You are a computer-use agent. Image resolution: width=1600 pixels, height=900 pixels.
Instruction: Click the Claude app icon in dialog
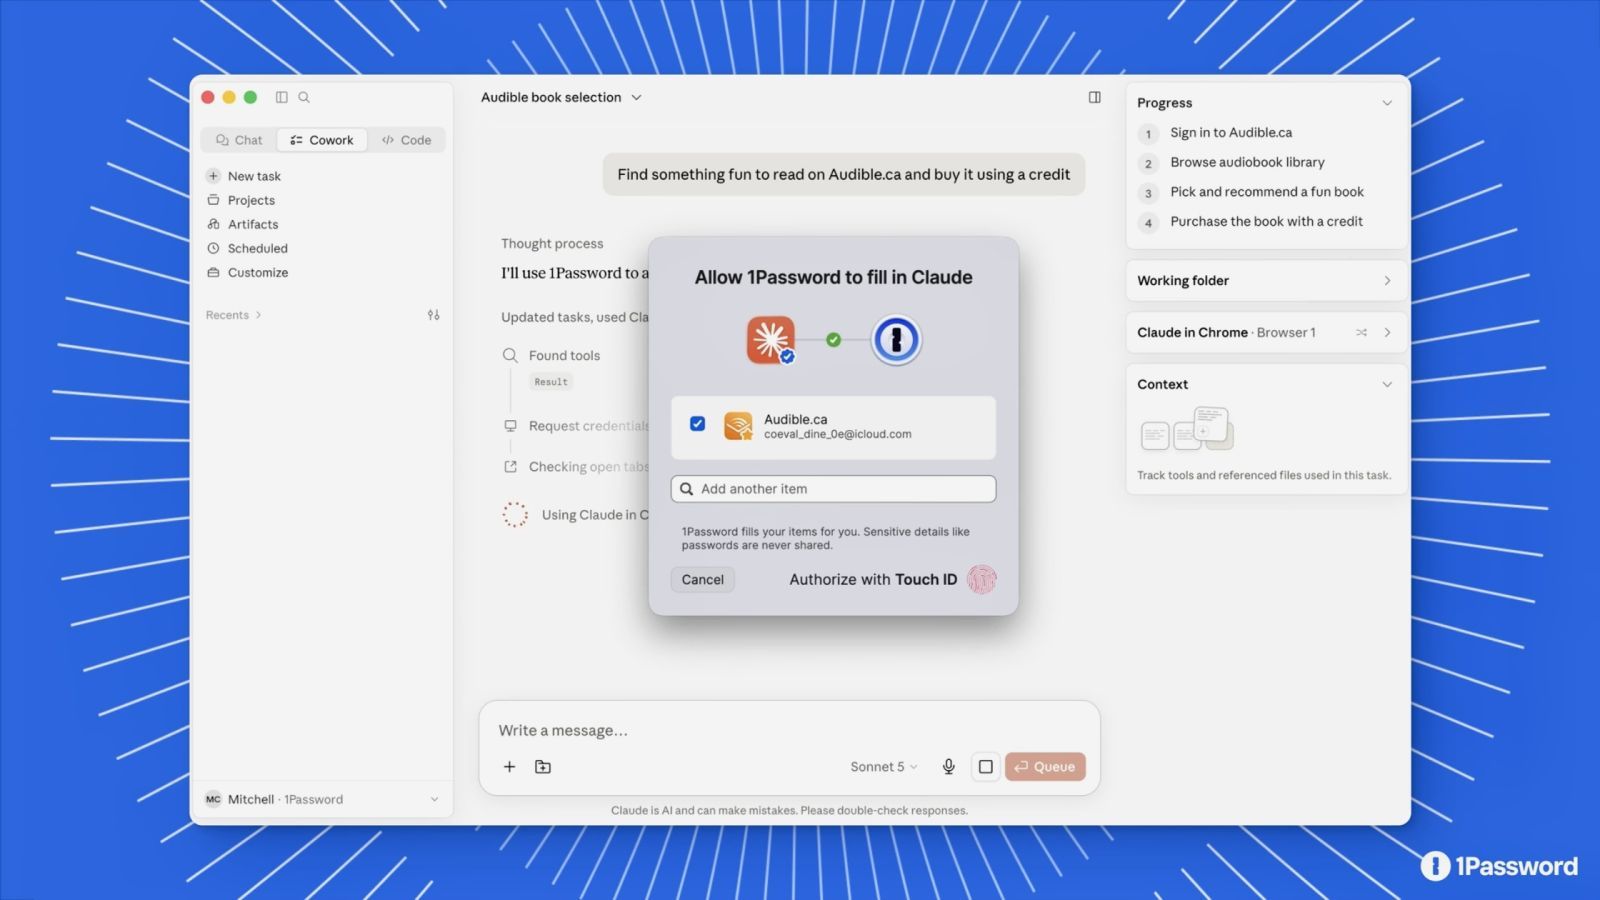coord(770,340)
